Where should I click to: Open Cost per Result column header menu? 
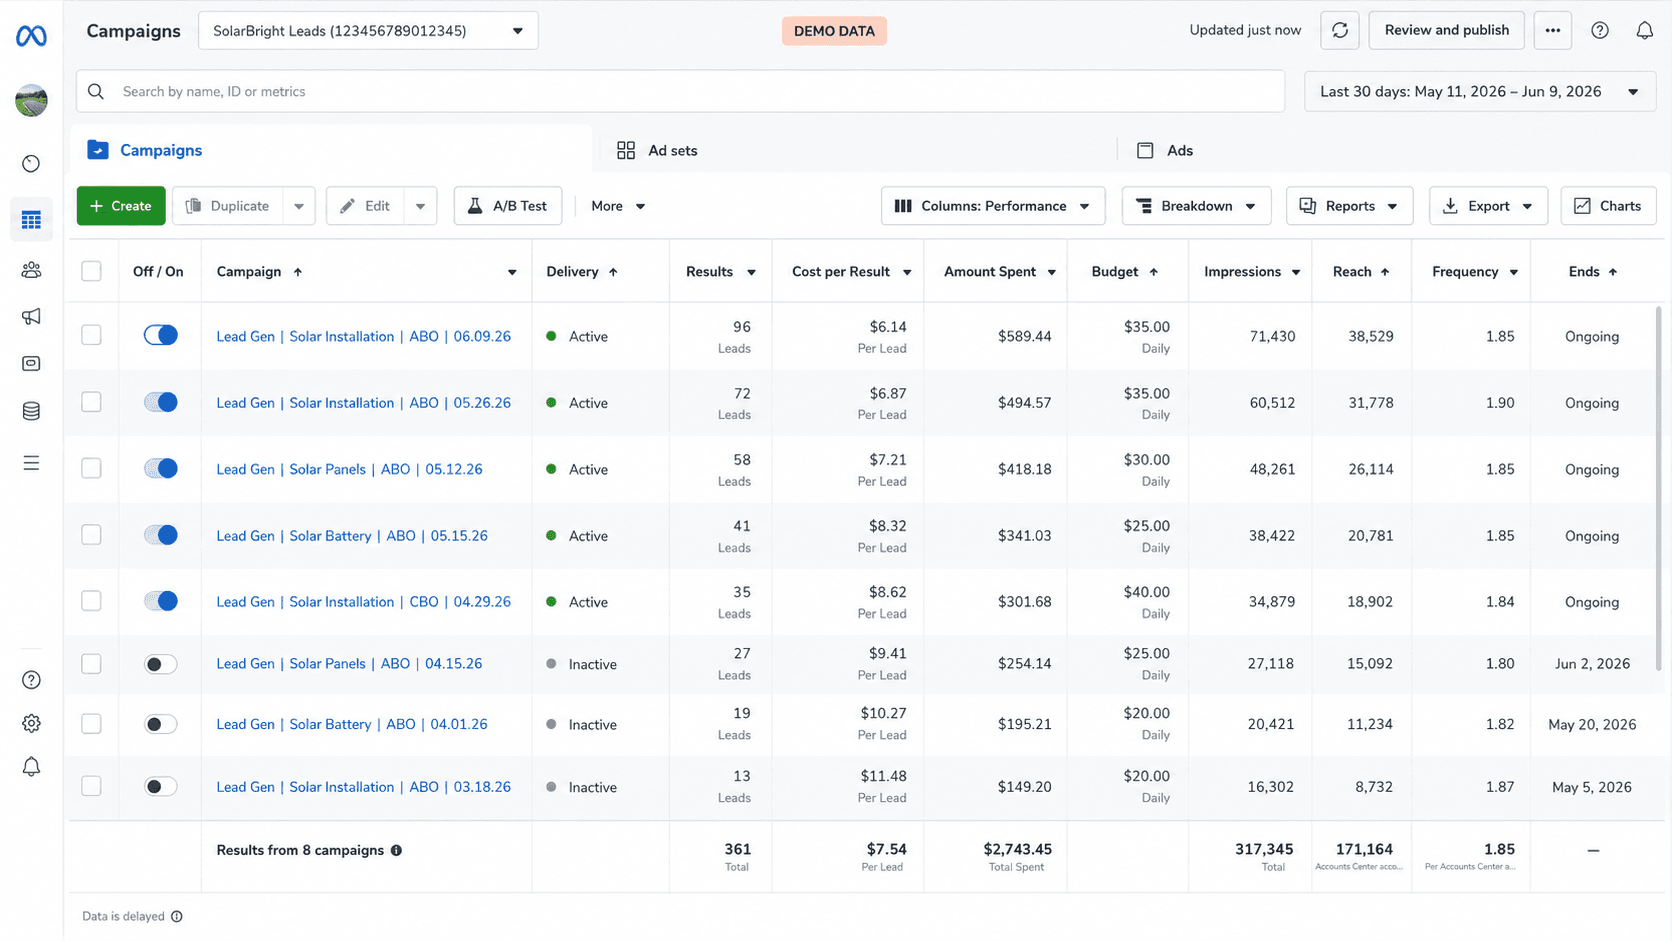(x=907, y=272)
